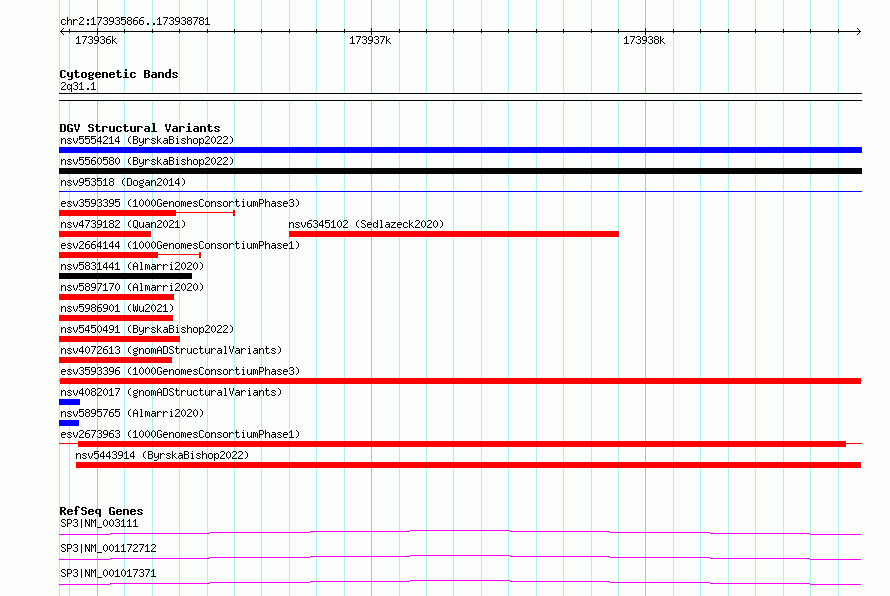Click nsv5831441 (Almarri2020) label
The height and width of the screenshot is (596, 890).
tap(132, 266)
